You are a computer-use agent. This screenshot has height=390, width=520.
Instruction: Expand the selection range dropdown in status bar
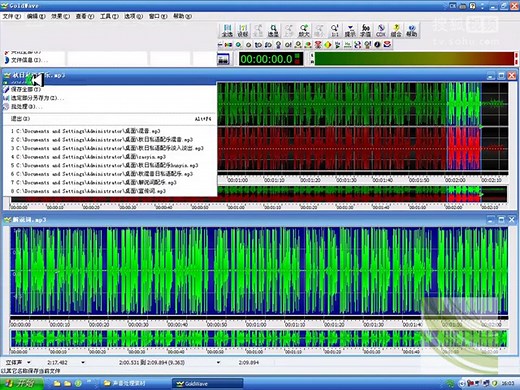click(x=218, y=362)
